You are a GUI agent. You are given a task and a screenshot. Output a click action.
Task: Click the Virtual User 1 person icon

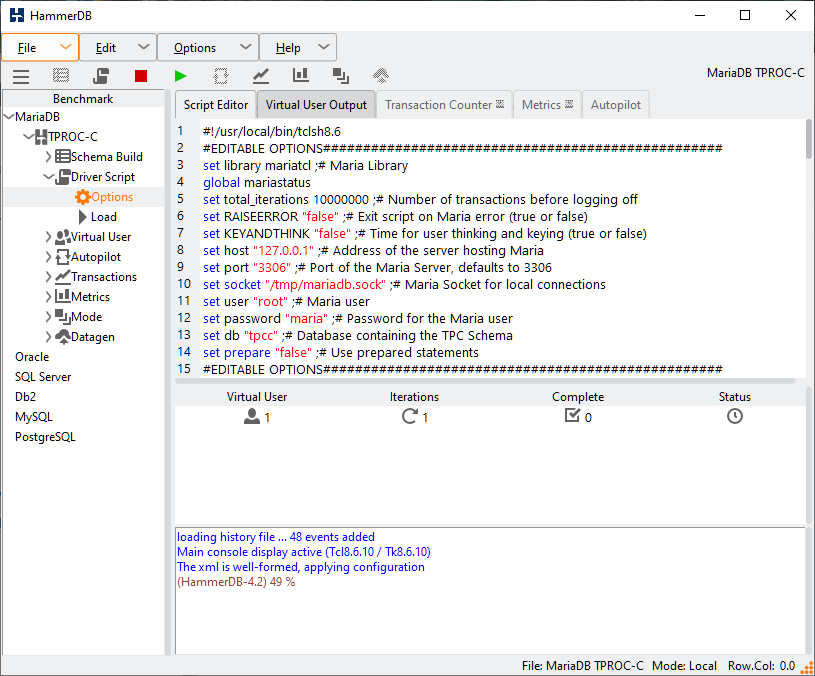click(252, 416)
